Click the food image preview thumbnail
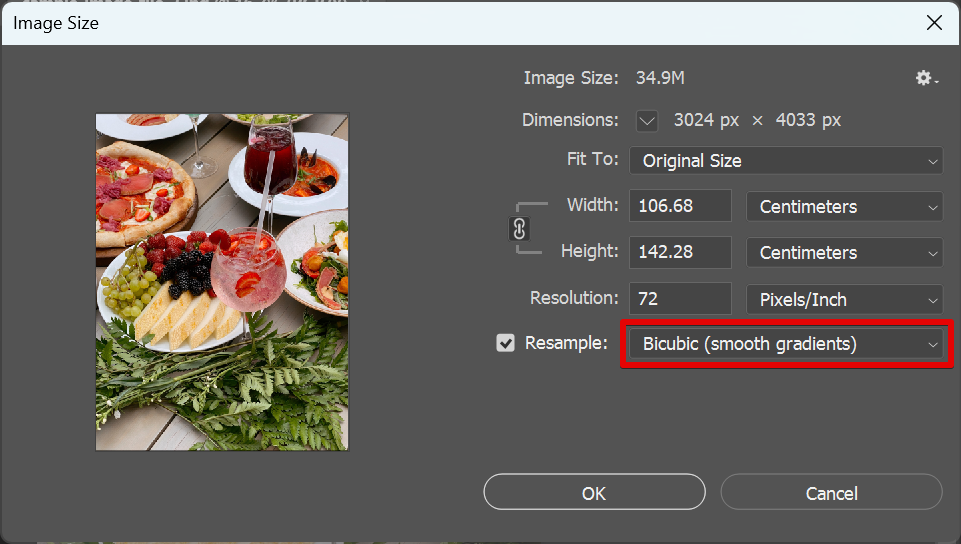The width and height of the screenshot is (961, 544). (x=222, y=281)
